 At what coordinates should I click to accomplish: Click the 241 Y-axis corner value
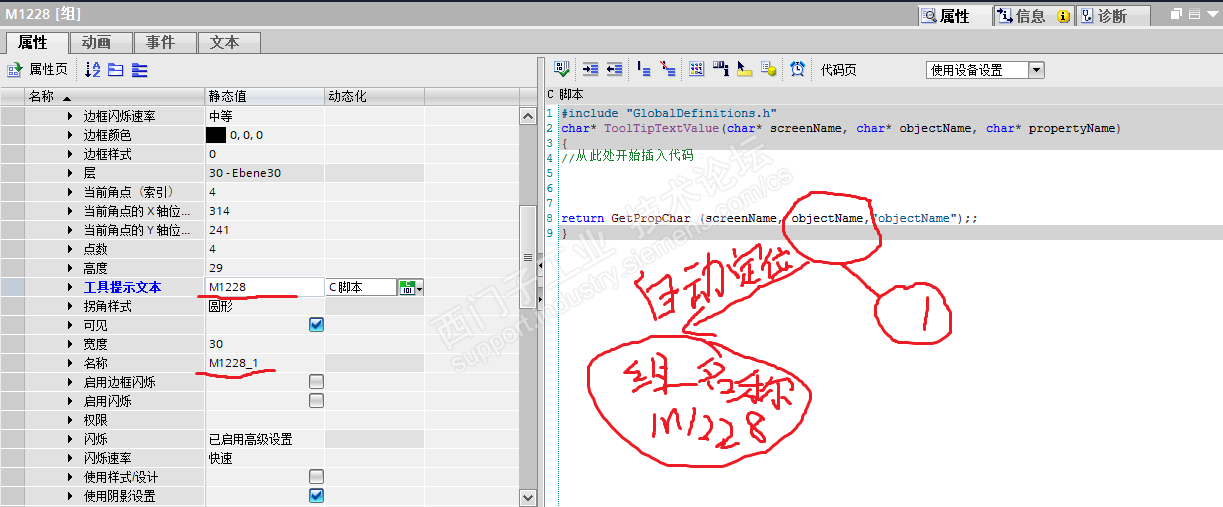(219, 230)
